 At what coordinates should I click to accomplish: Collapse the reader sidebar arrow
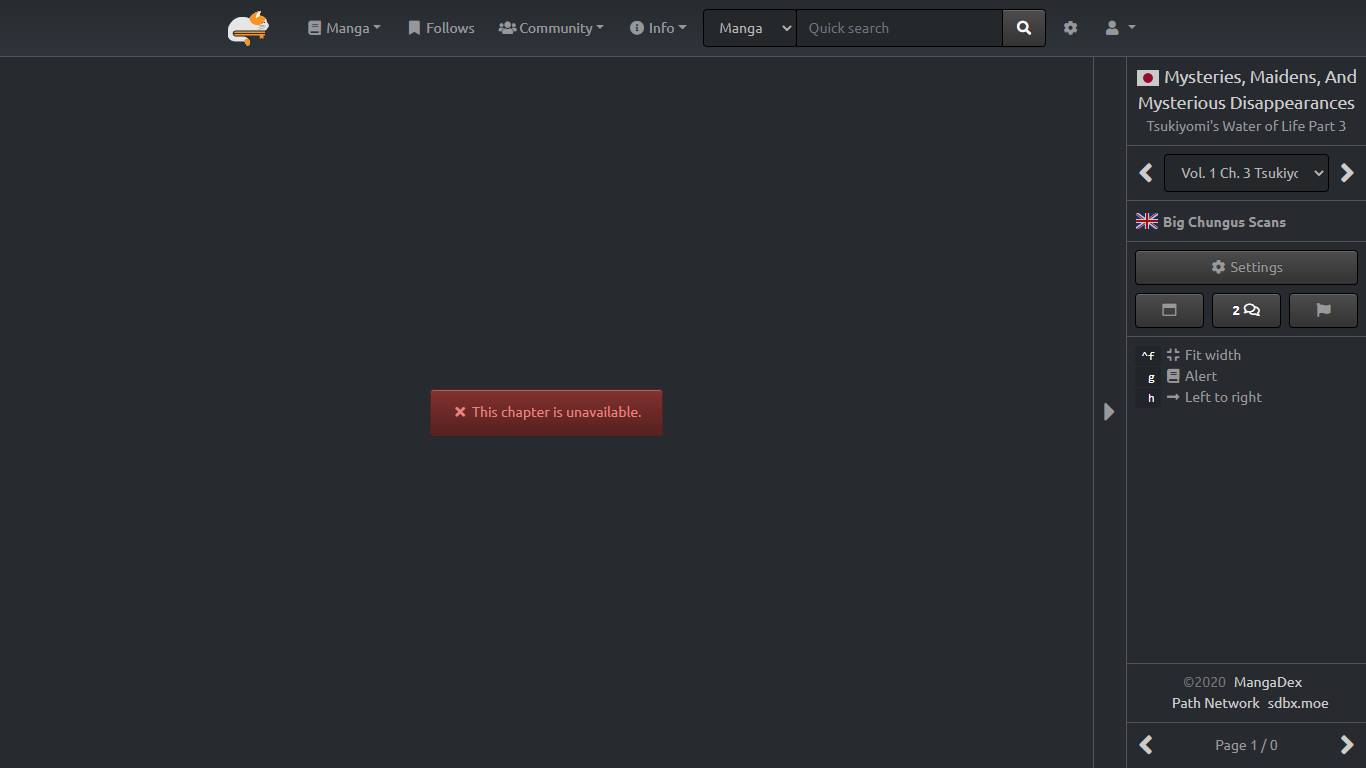click(x=1109, y=411)
